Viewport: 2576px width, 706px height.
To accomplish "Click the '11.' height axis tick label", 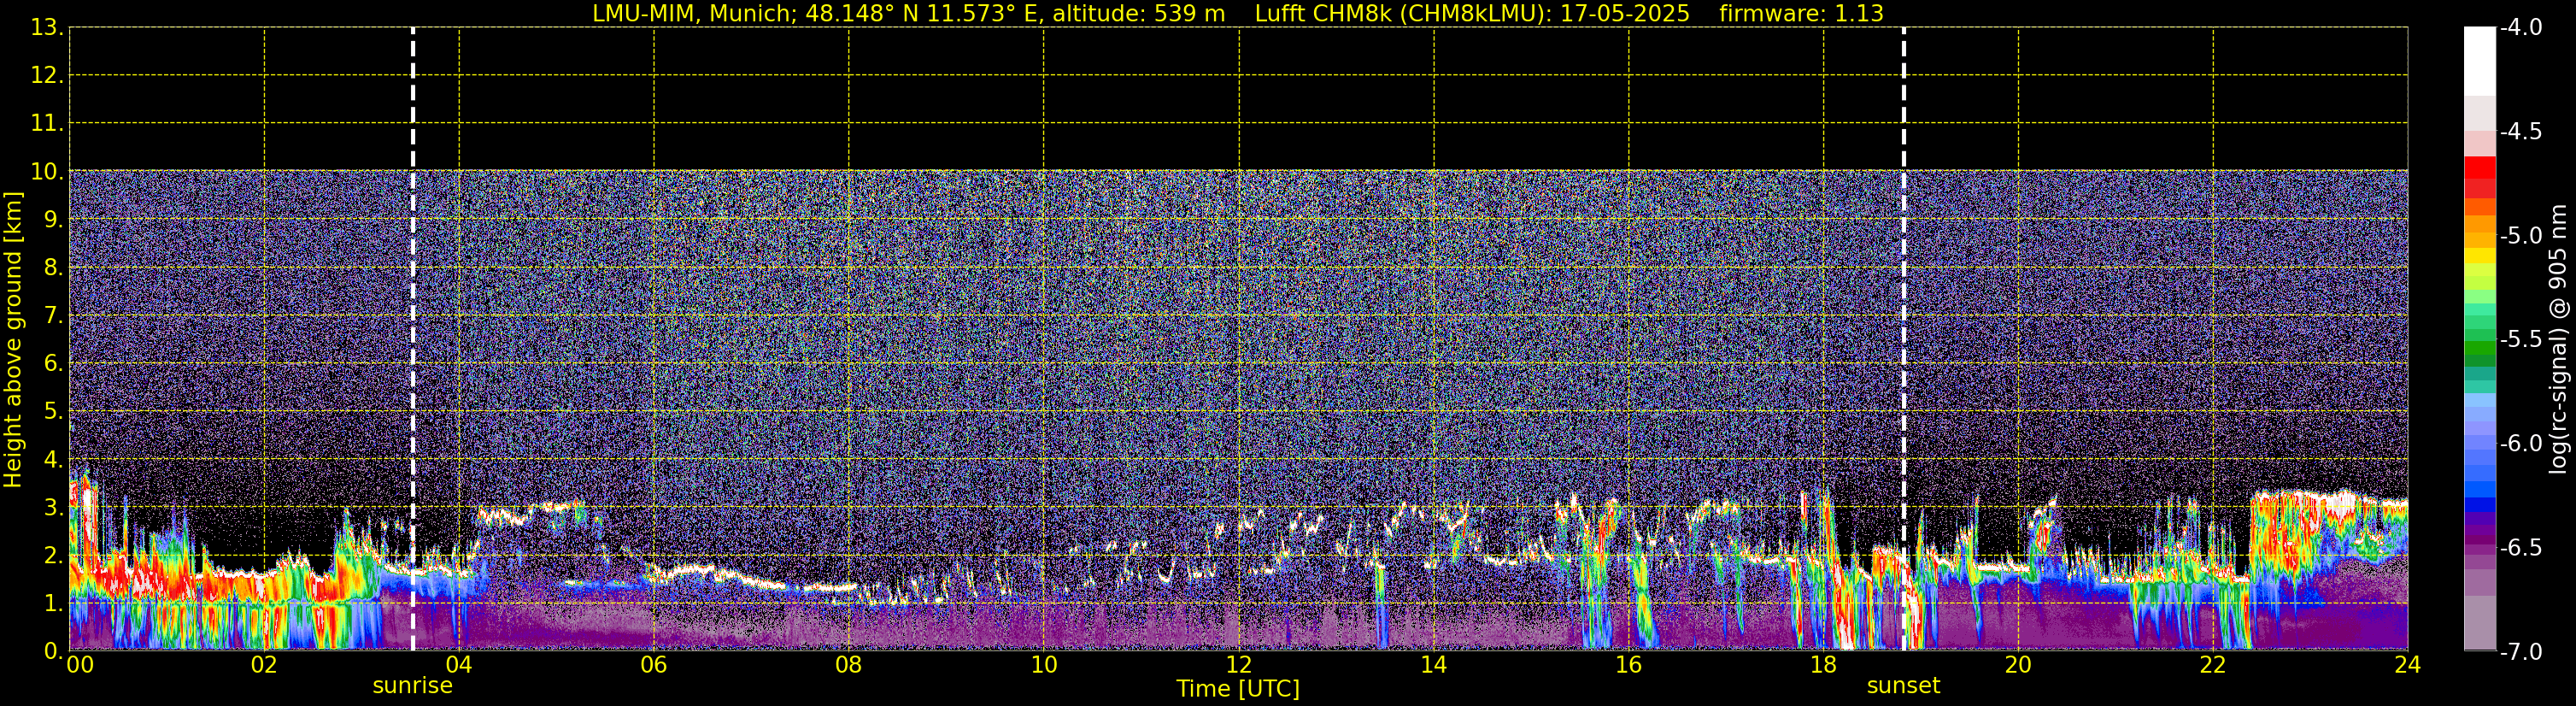I will (47, 124).
